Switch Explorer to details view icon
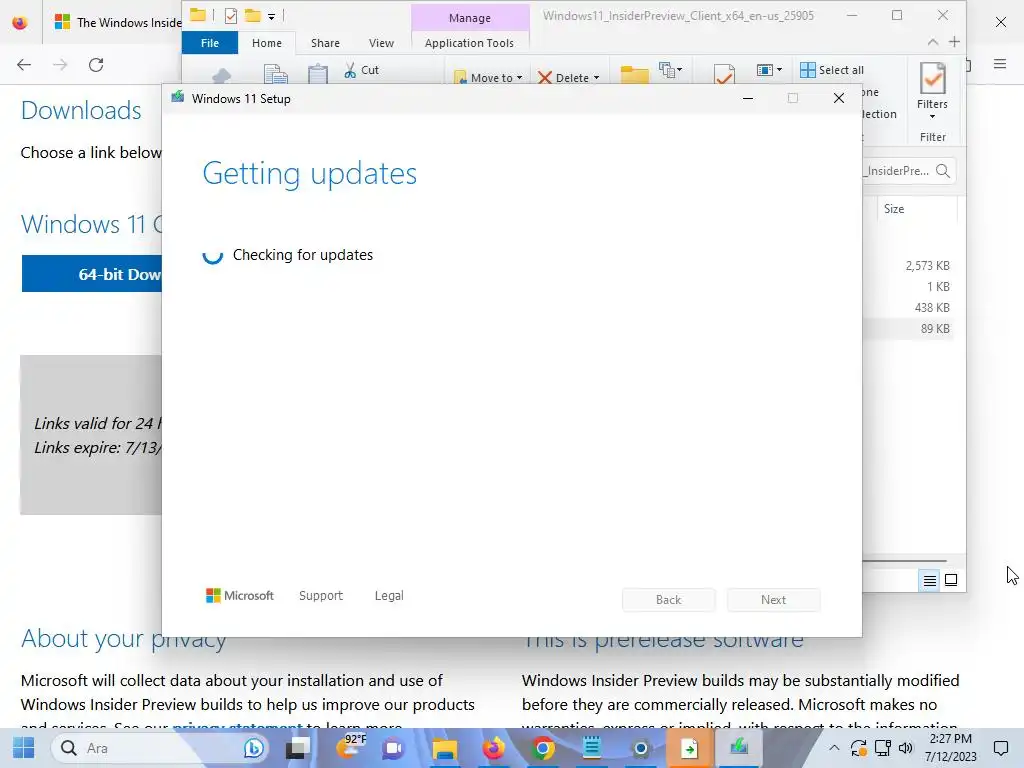 point(930,580)
